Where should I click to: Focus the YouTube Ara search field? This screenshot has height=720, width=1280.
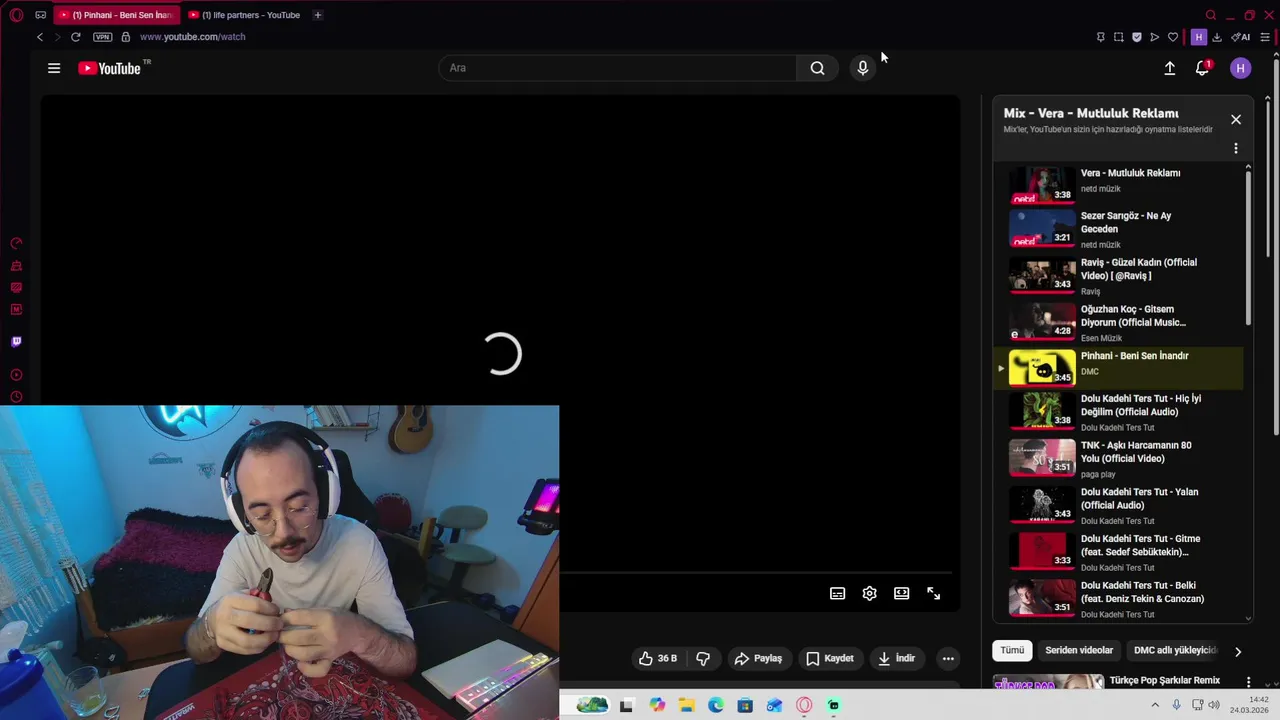click(x=617, y=68)
